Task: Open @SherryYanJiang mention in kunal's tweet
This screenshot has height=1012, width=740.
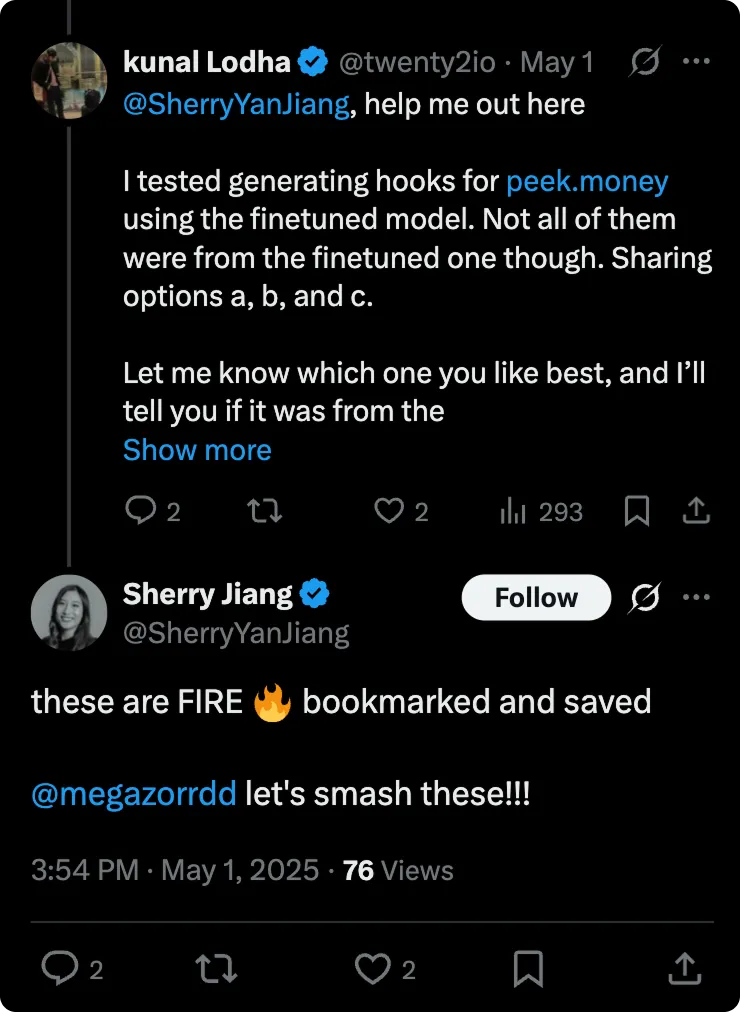Action: [236, 104]
